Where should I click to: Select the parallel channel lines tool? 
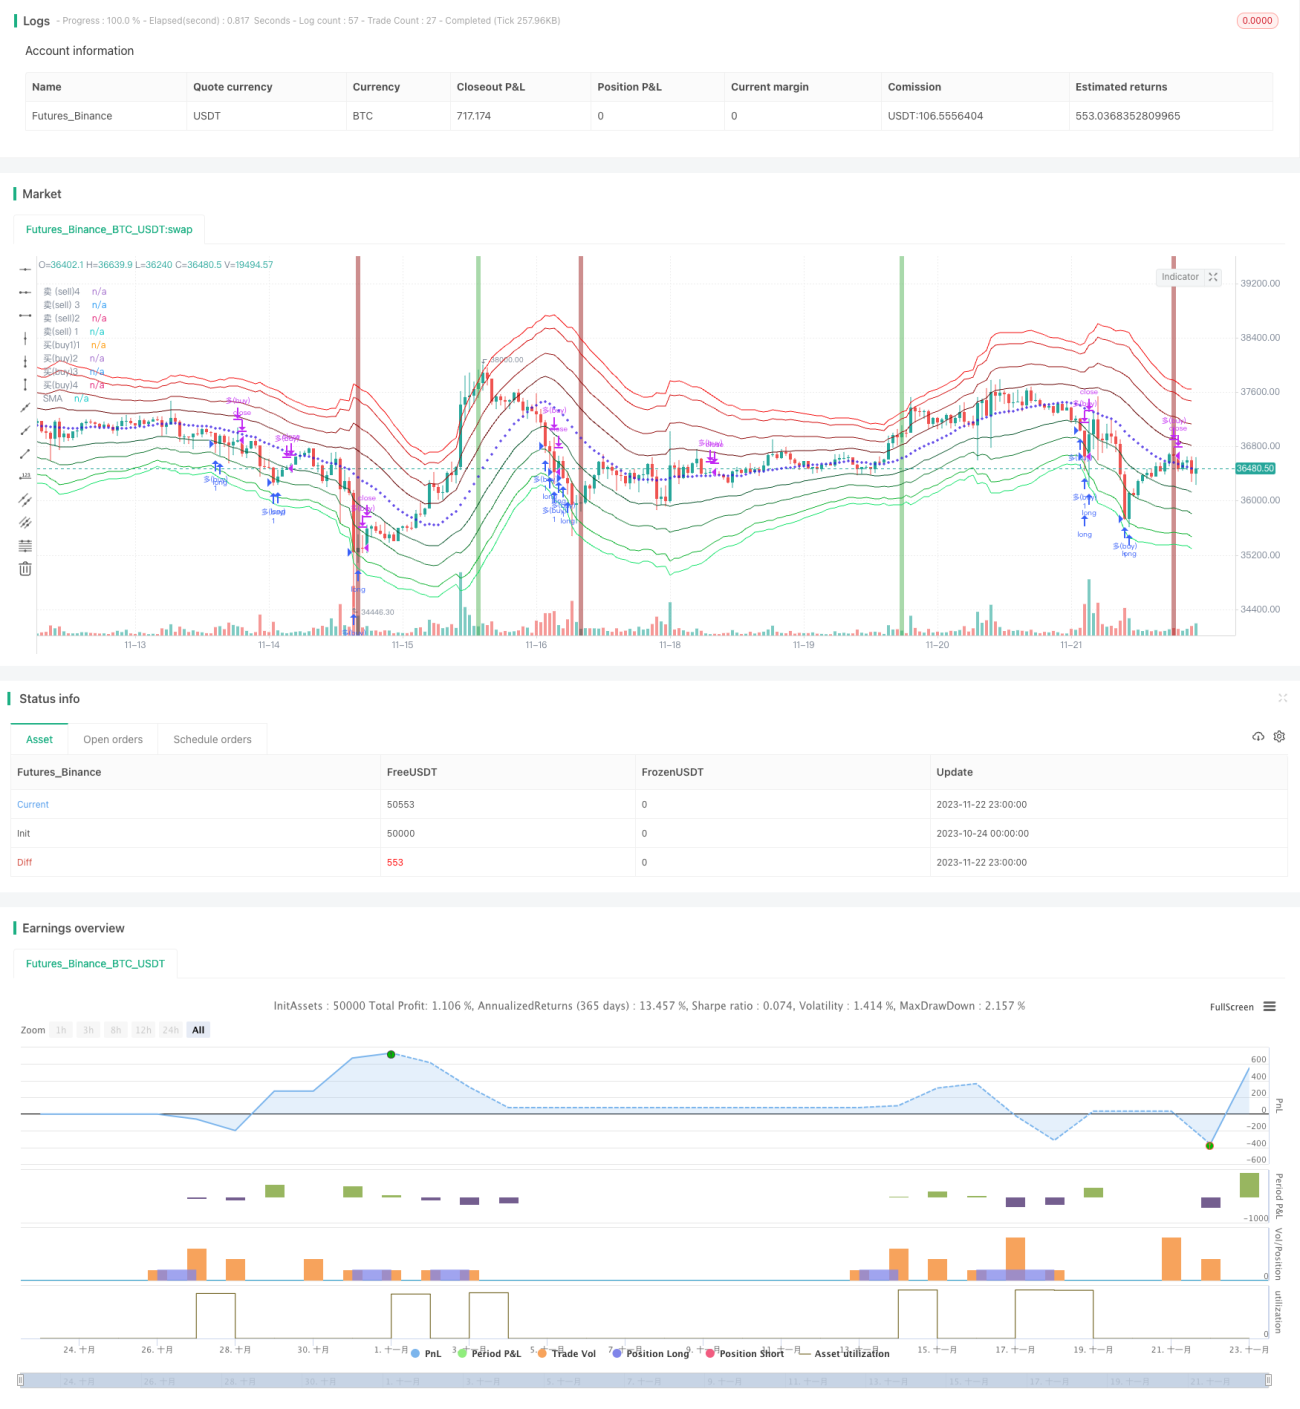[x=25, y=499]
